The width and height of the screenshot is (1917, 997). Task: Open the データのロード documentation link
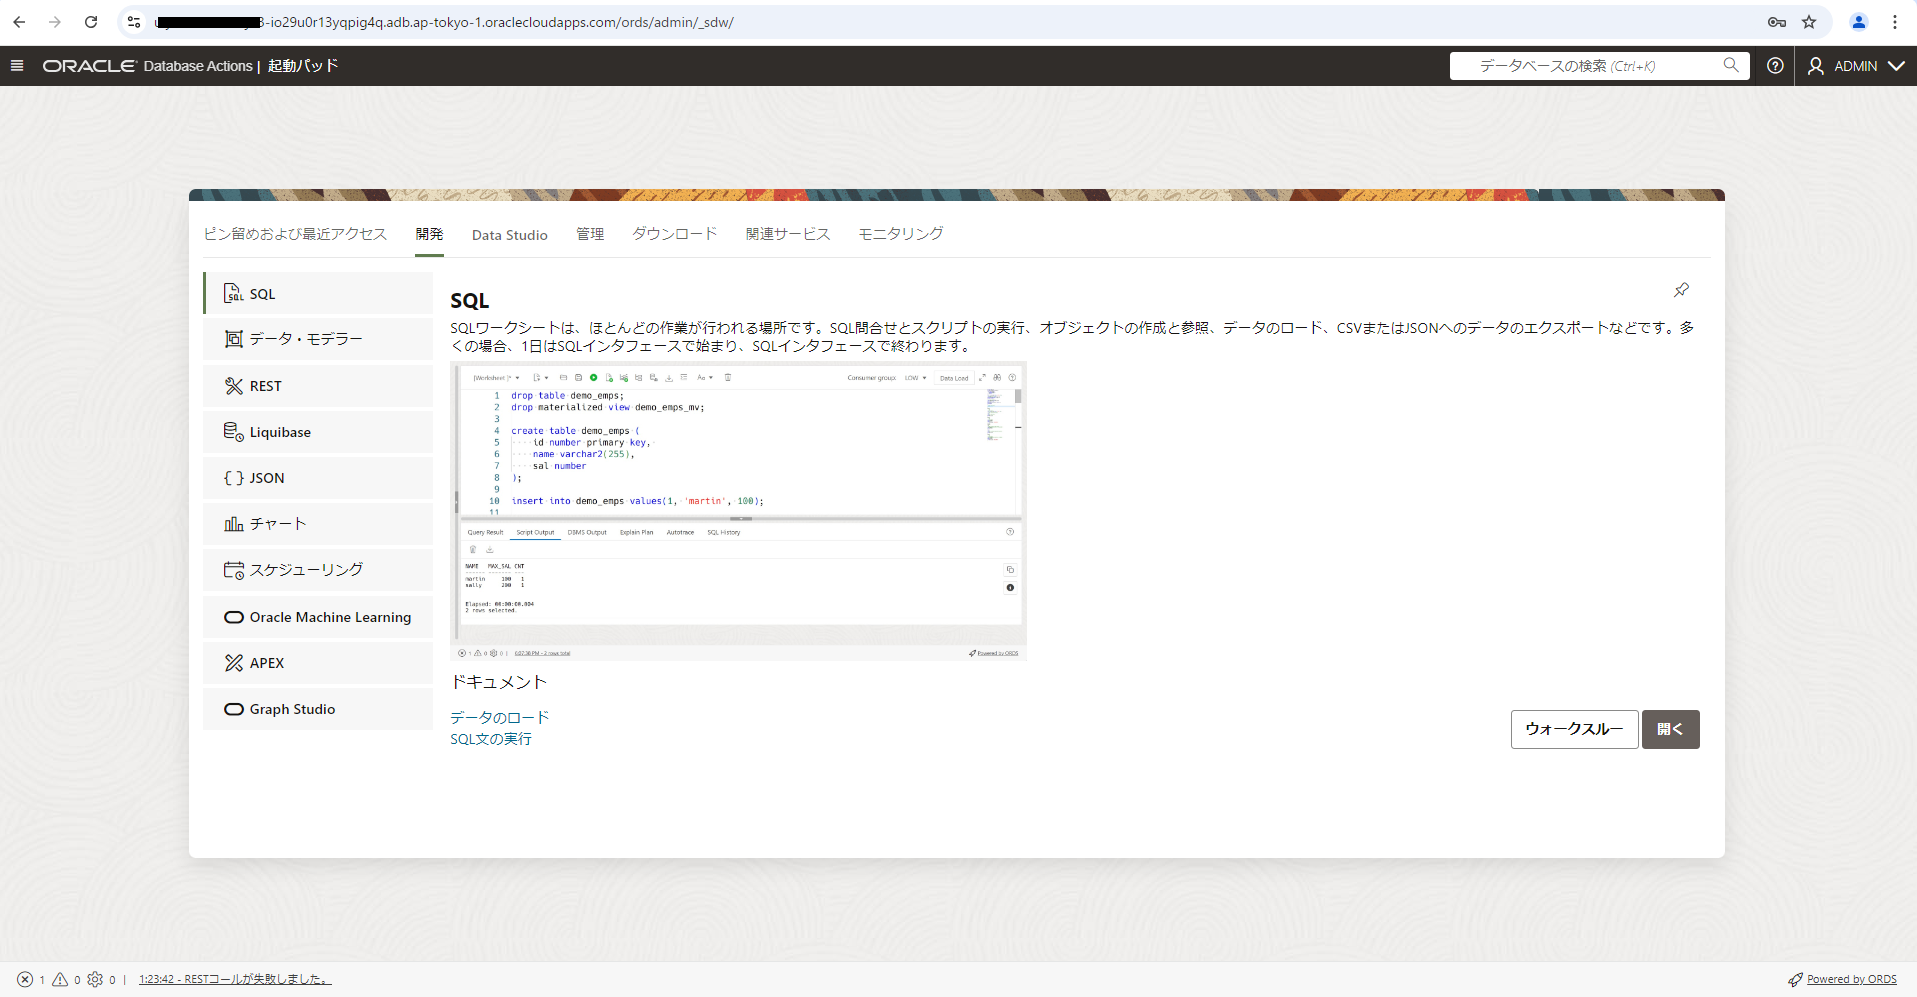tap(500, 718)
